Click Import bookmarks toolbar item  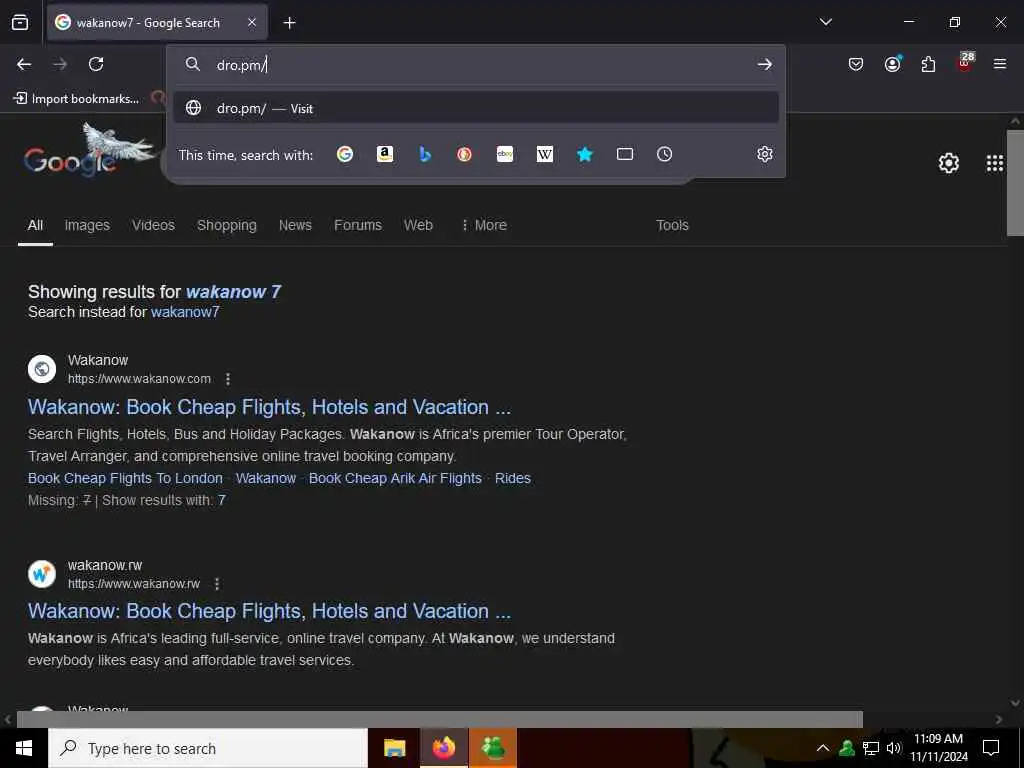tap(76, 99)
